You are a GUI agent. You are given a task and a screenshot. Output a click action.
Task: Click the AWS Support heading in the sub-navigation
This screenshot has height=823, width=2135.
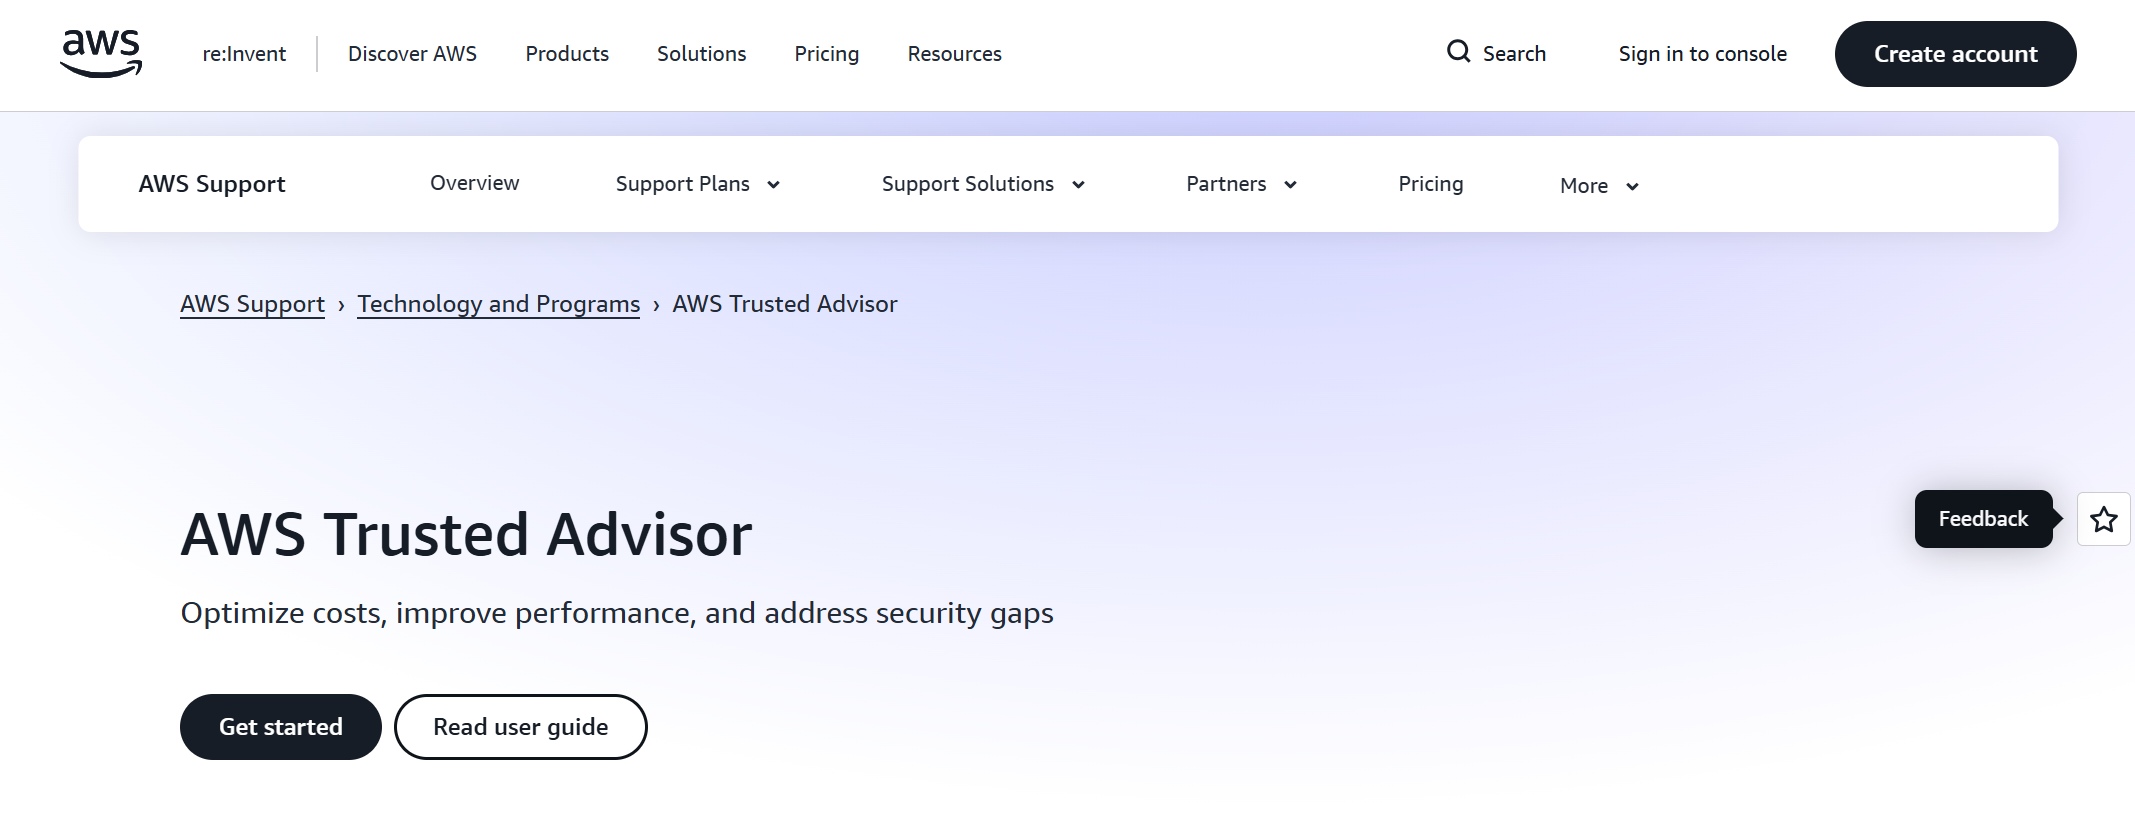212,184
